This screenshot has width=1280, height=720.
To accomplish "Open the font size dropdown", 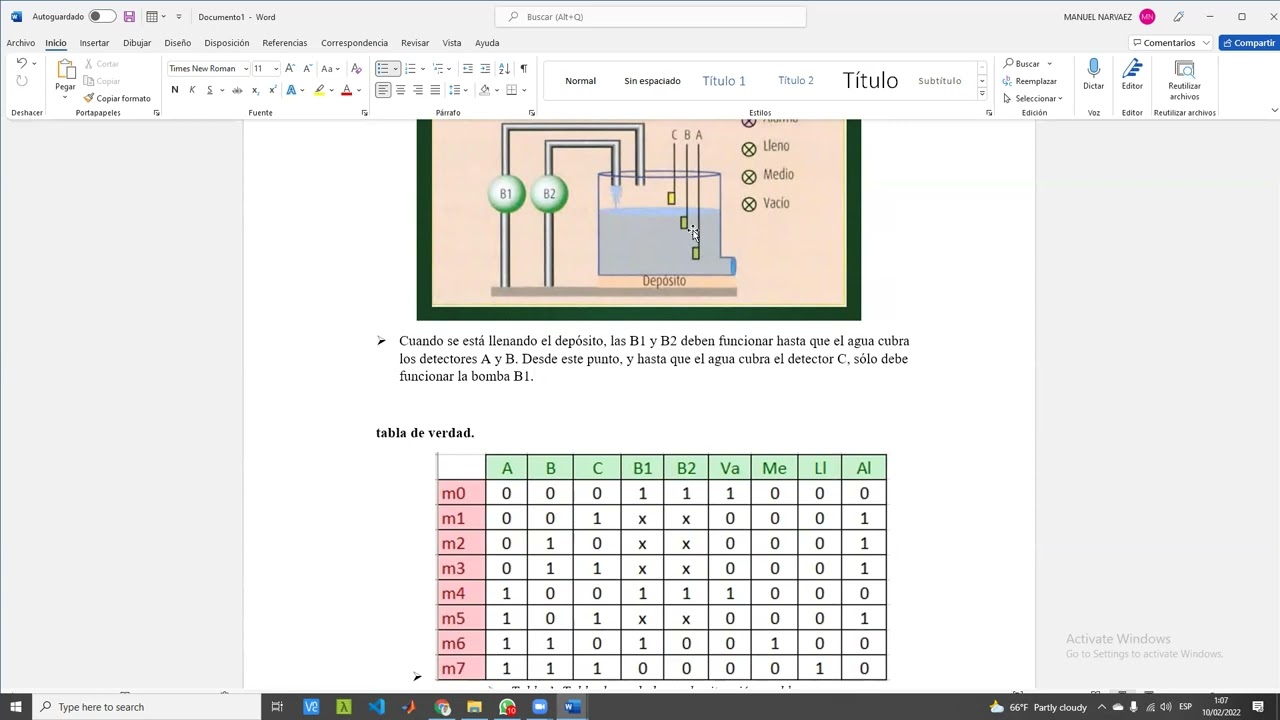I will [x=276, y=69].
